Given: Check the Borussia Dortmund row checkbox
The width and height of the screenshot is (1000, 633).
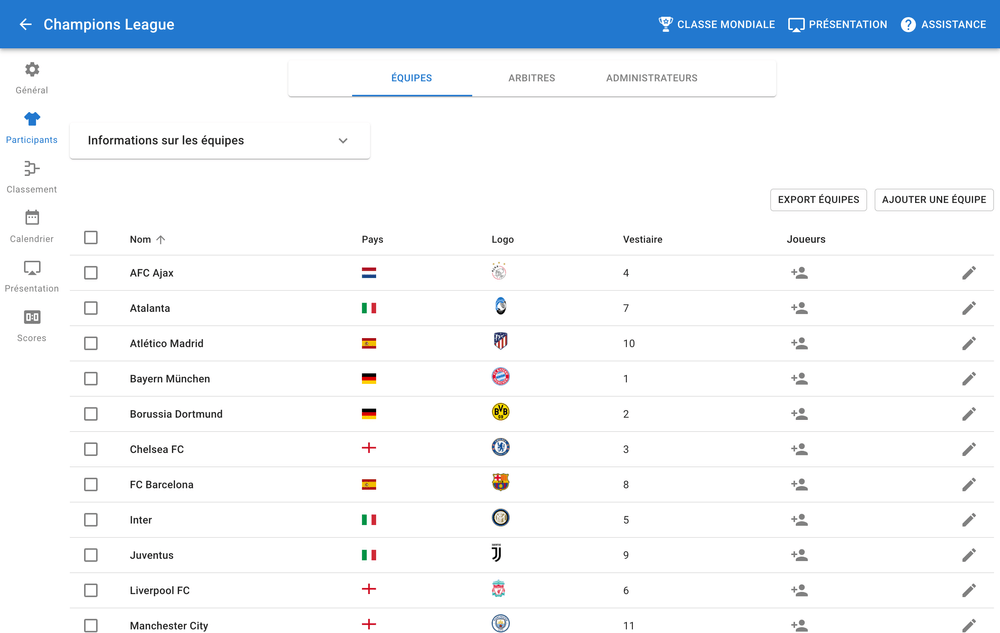Looking at the screenshot, I should point(91,414).
